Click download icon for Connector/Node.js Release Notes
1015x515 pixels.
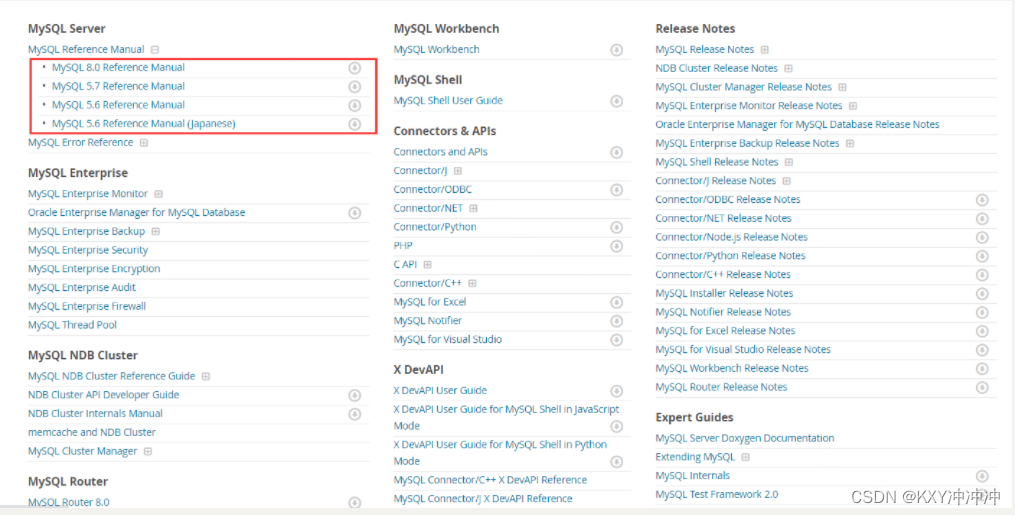pyautogui.click(x=982, y=237)
